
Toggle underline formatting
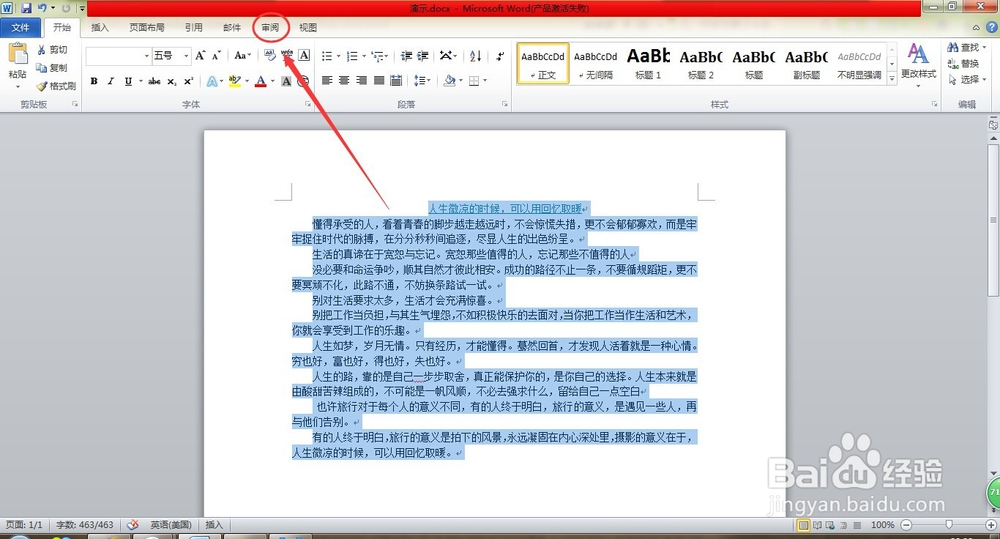tap(128, 81)
